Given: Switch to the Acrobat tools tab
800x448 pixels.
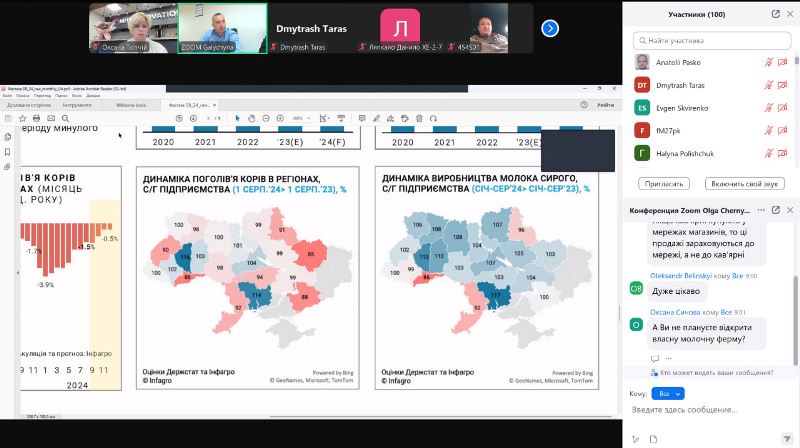Looking at the screenshot, I should [77, 105].
